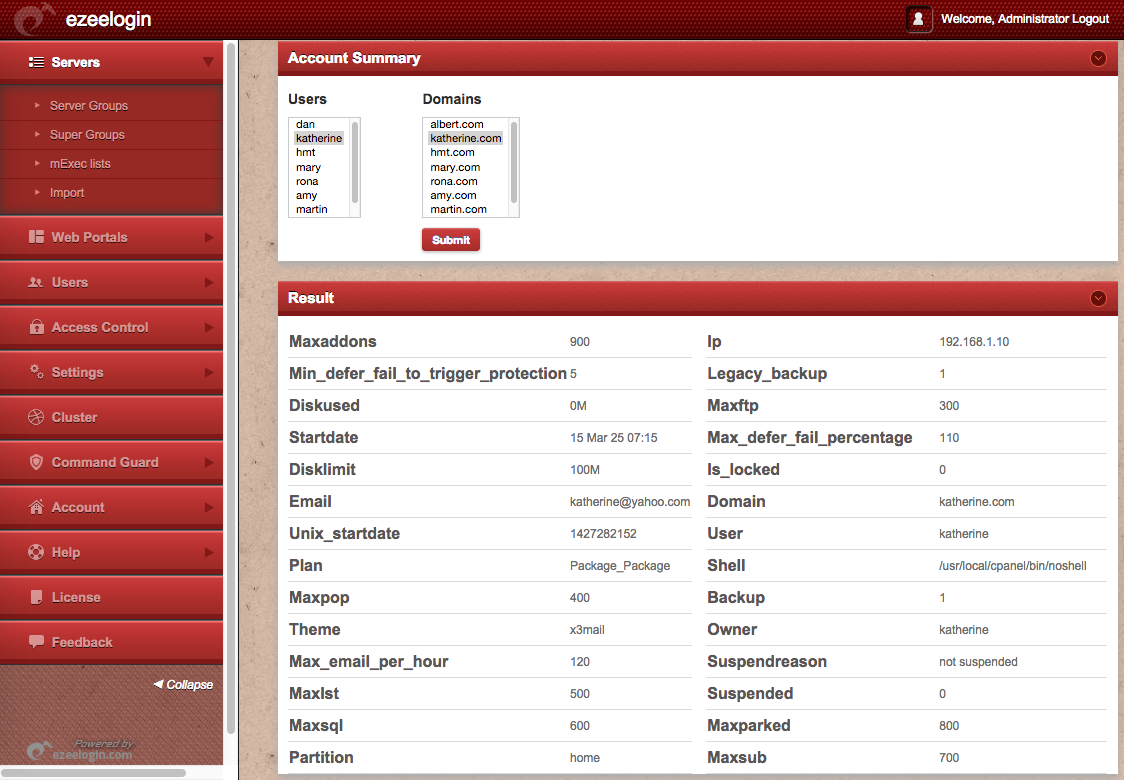1124x780 pixels.
Task: Click the Access Control lock icon
Action: point(37,327)
